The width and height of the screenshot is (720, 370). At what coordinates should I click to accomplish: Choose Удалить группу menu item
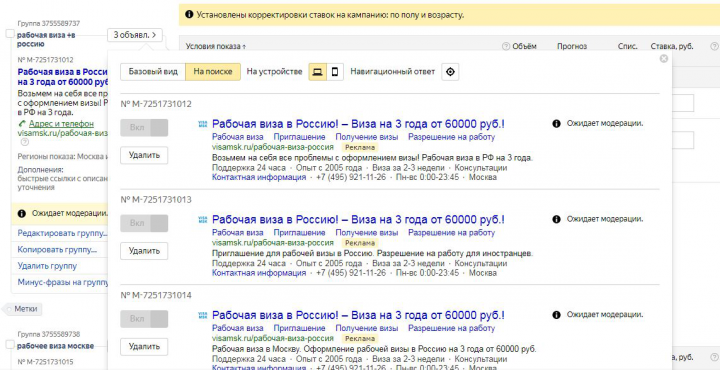(x=47, y=266)
